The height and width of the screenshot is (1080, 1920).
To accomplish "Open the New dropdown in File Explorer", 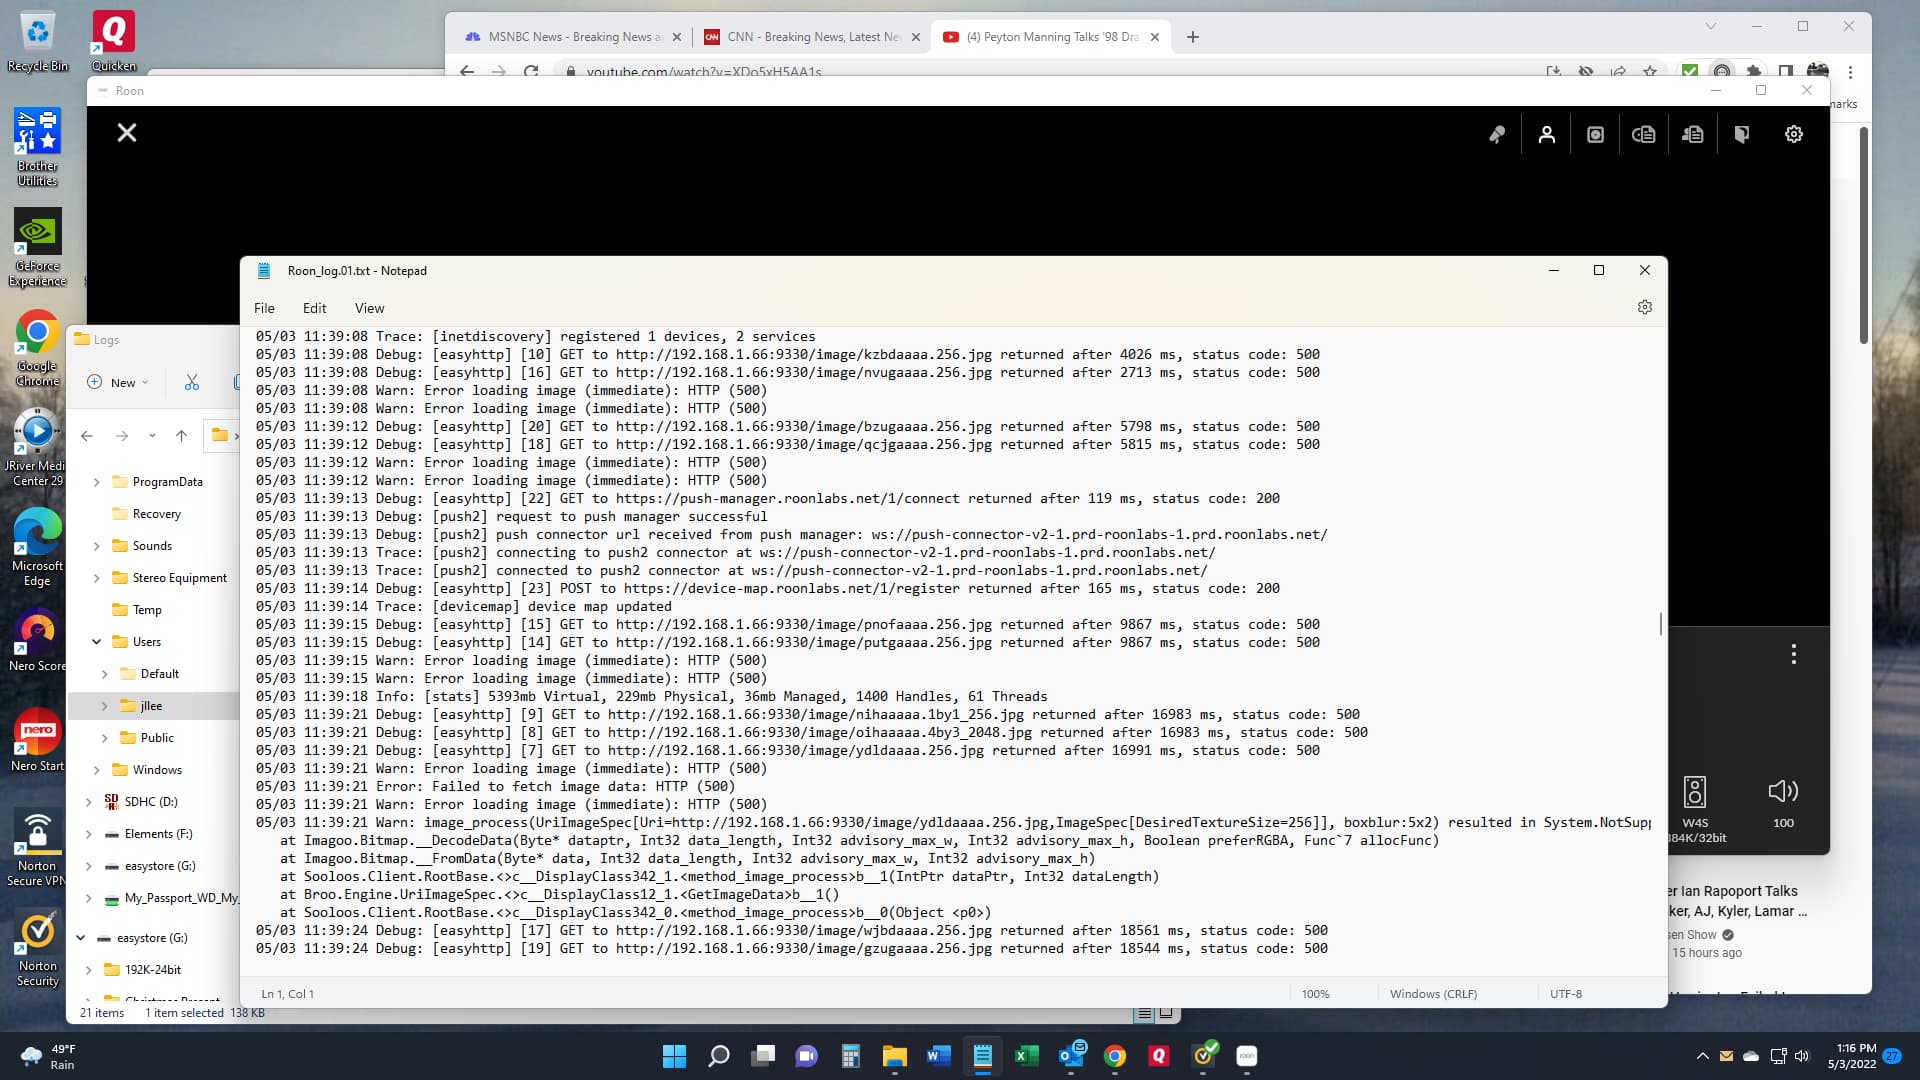I will pos(118,382).
